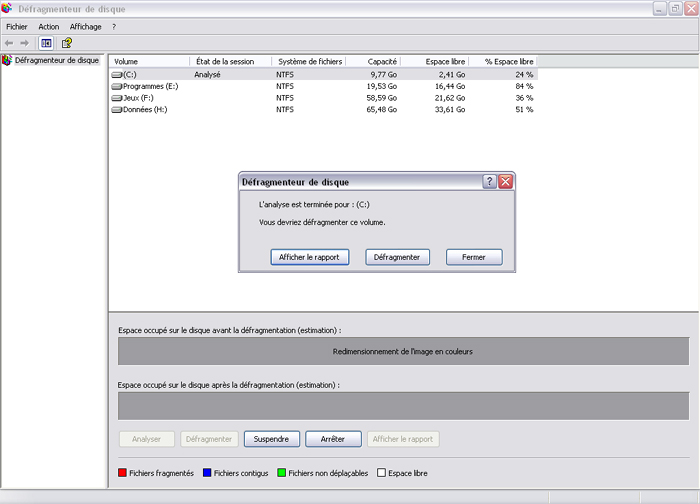Open the Affichage menu

point(85,27)
